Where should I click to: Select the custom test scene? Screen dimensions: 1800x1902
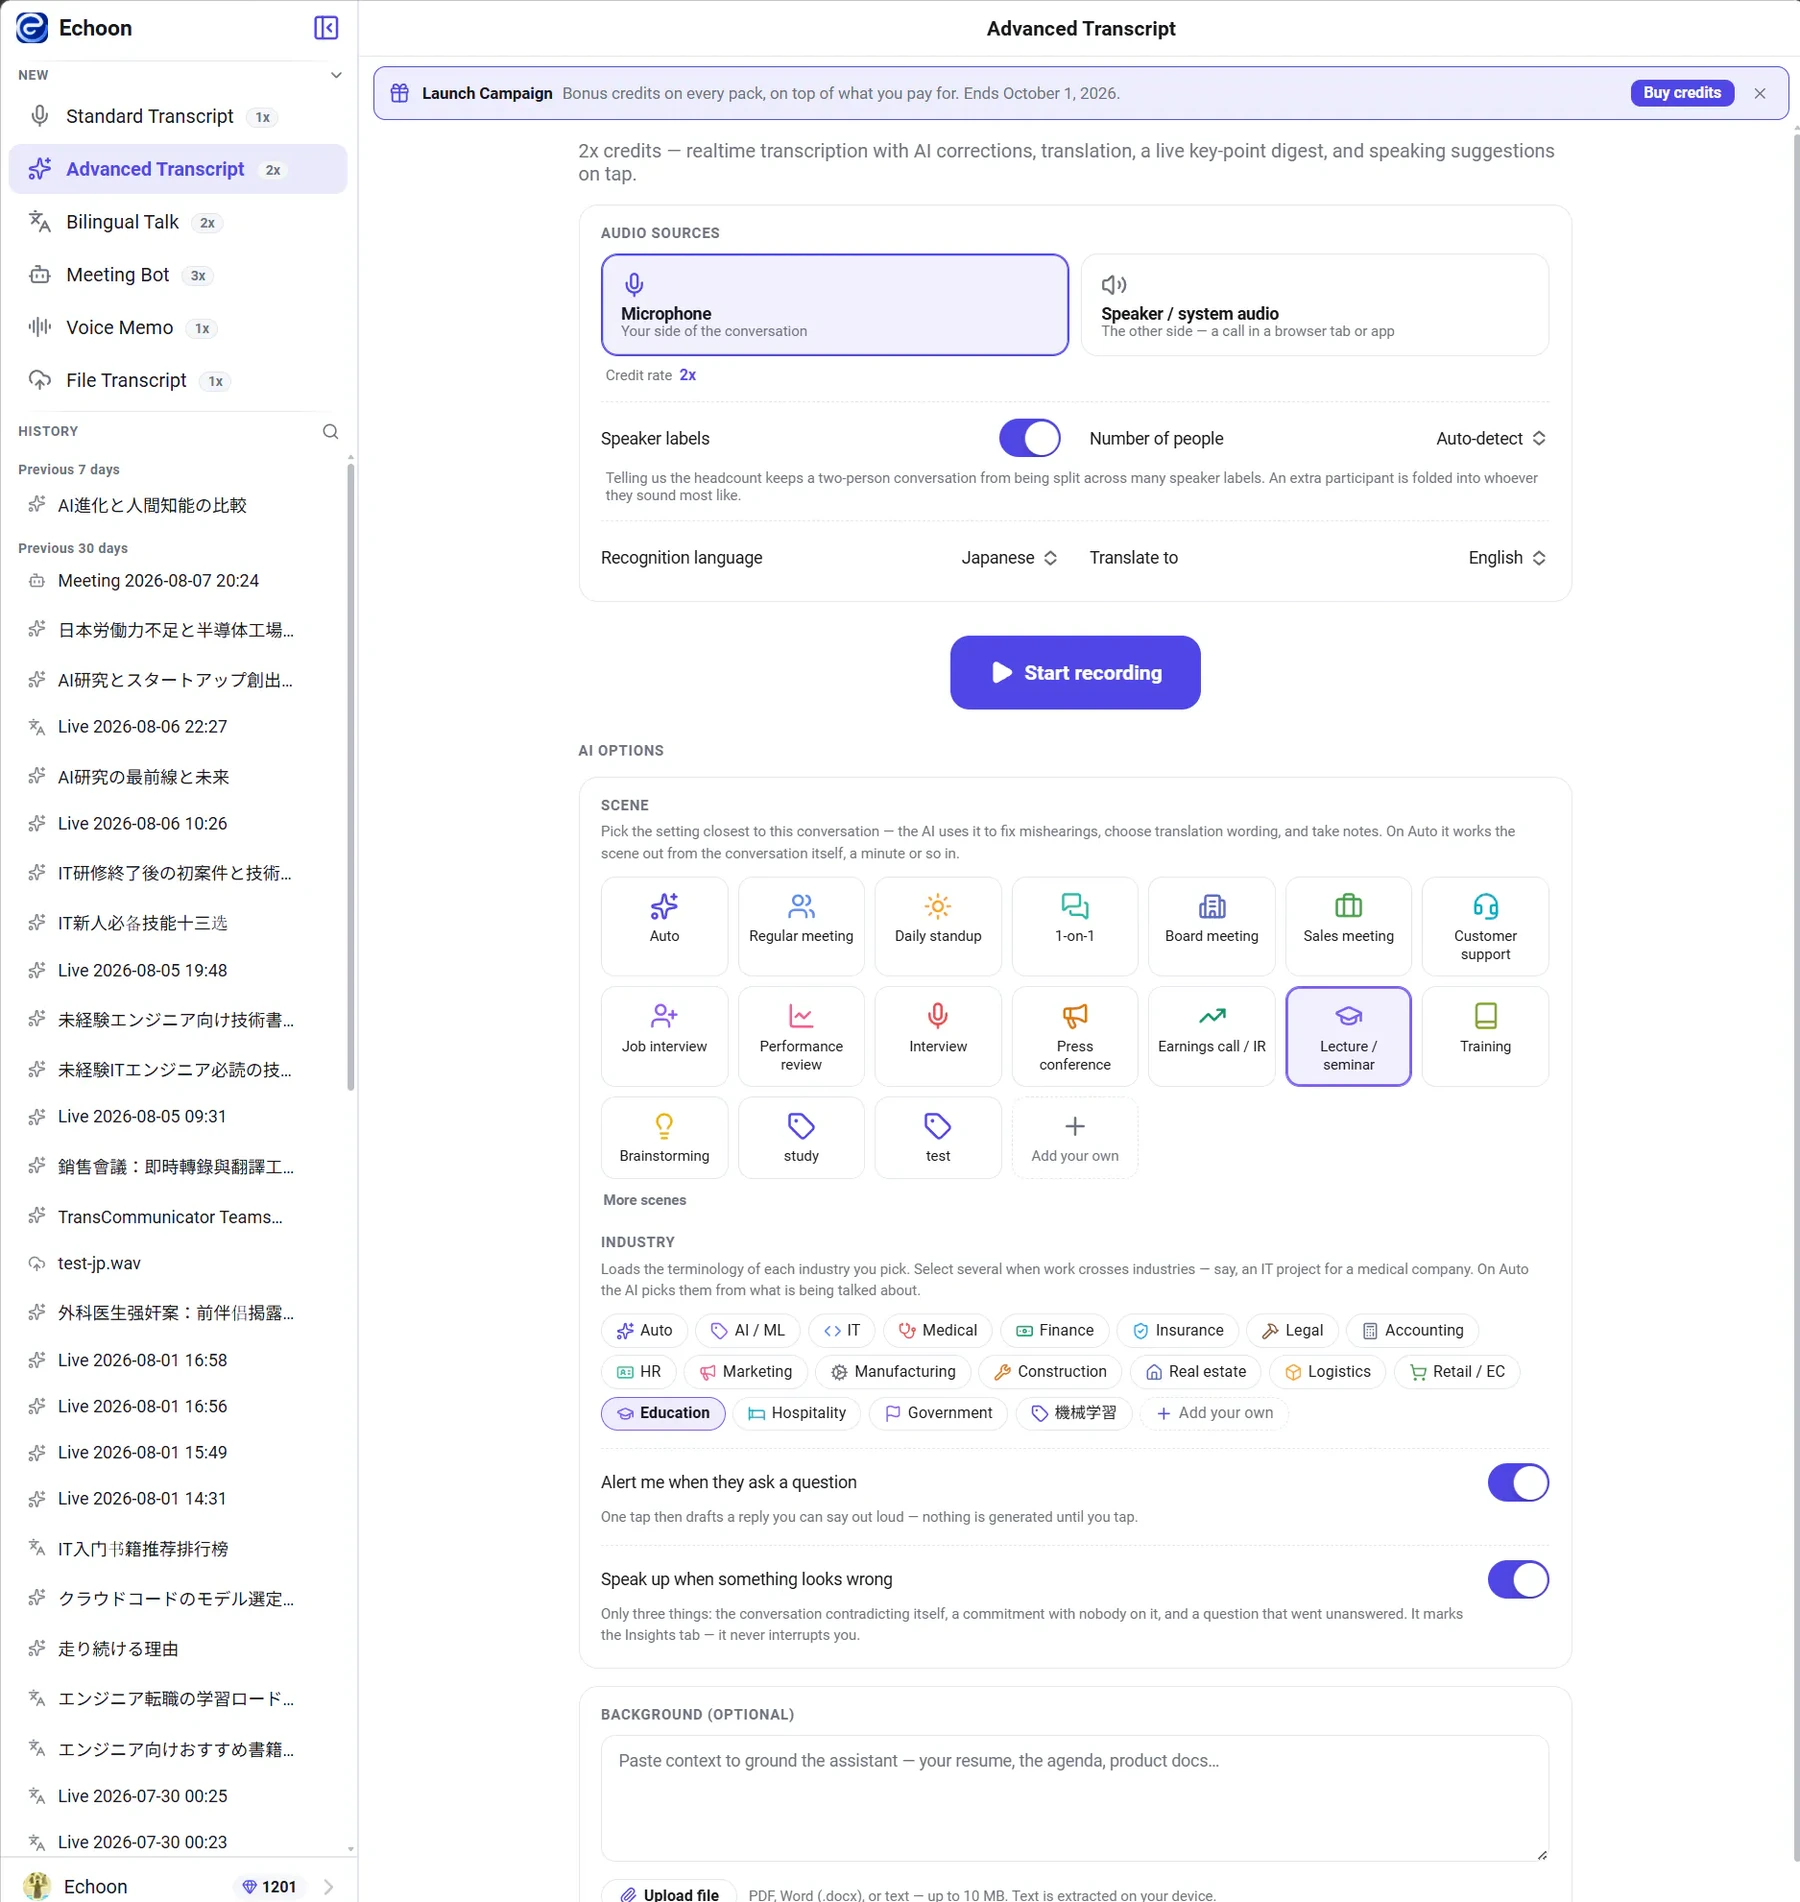pos(938,1138)
